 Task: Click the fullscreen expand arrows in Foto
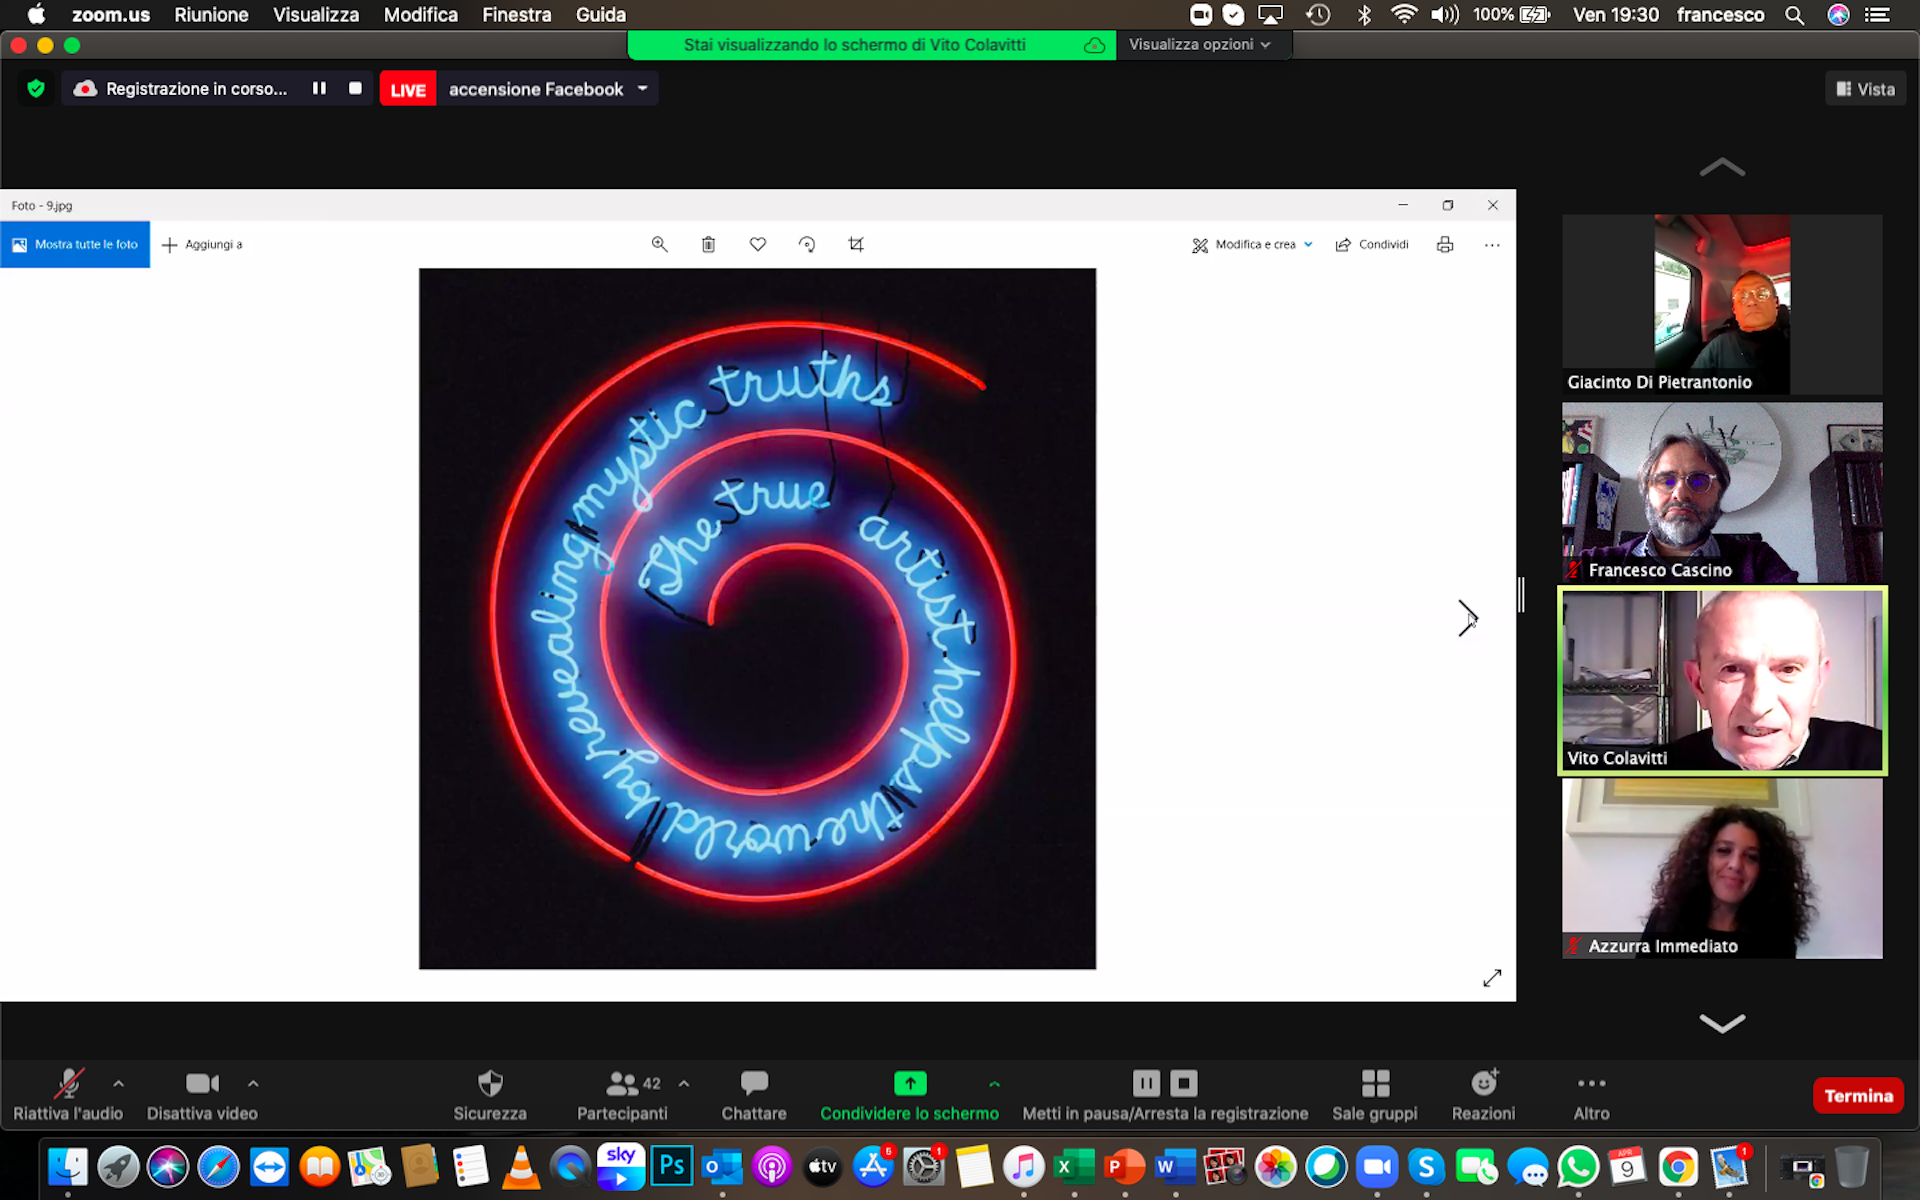(x=1492, y=978)
